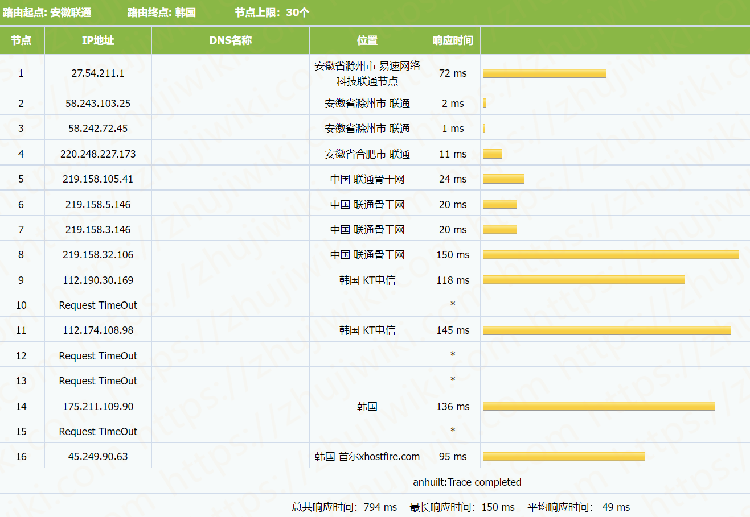Select the 安徽省合肥市 联通 location text
Viewport: 750px width, 517px height.
click(x=367, y=154)
